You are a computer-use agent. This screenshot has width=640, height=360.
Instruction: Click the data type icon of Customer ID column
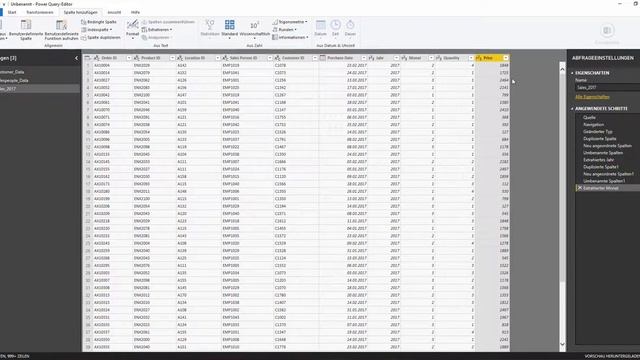click(278, 58)
